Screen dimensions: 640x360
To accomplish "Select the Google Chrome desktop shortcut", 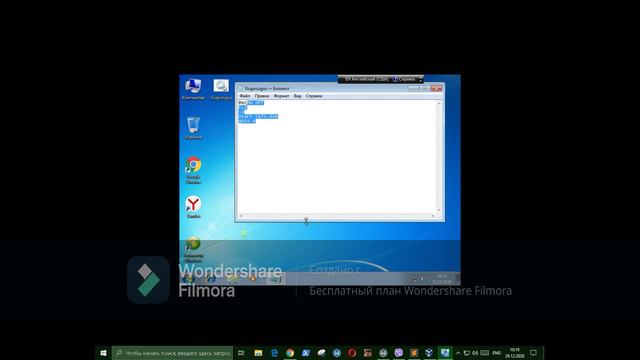I will 193,170.
